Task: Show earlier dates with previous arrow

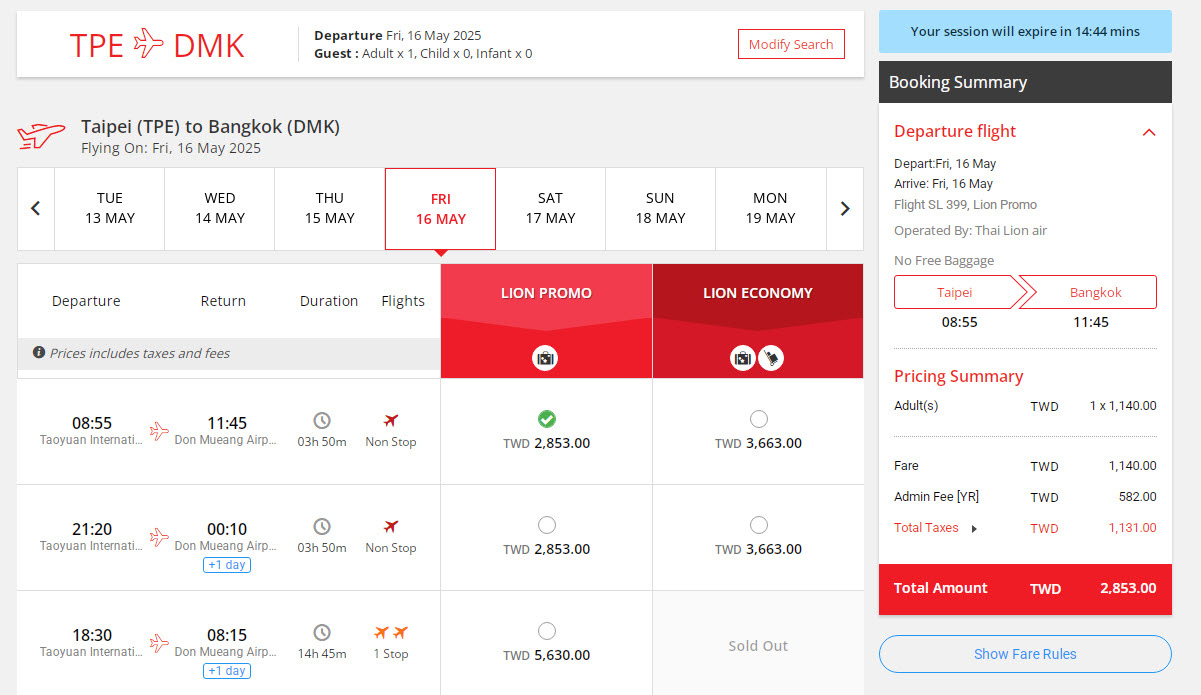Action: (36, 209)
